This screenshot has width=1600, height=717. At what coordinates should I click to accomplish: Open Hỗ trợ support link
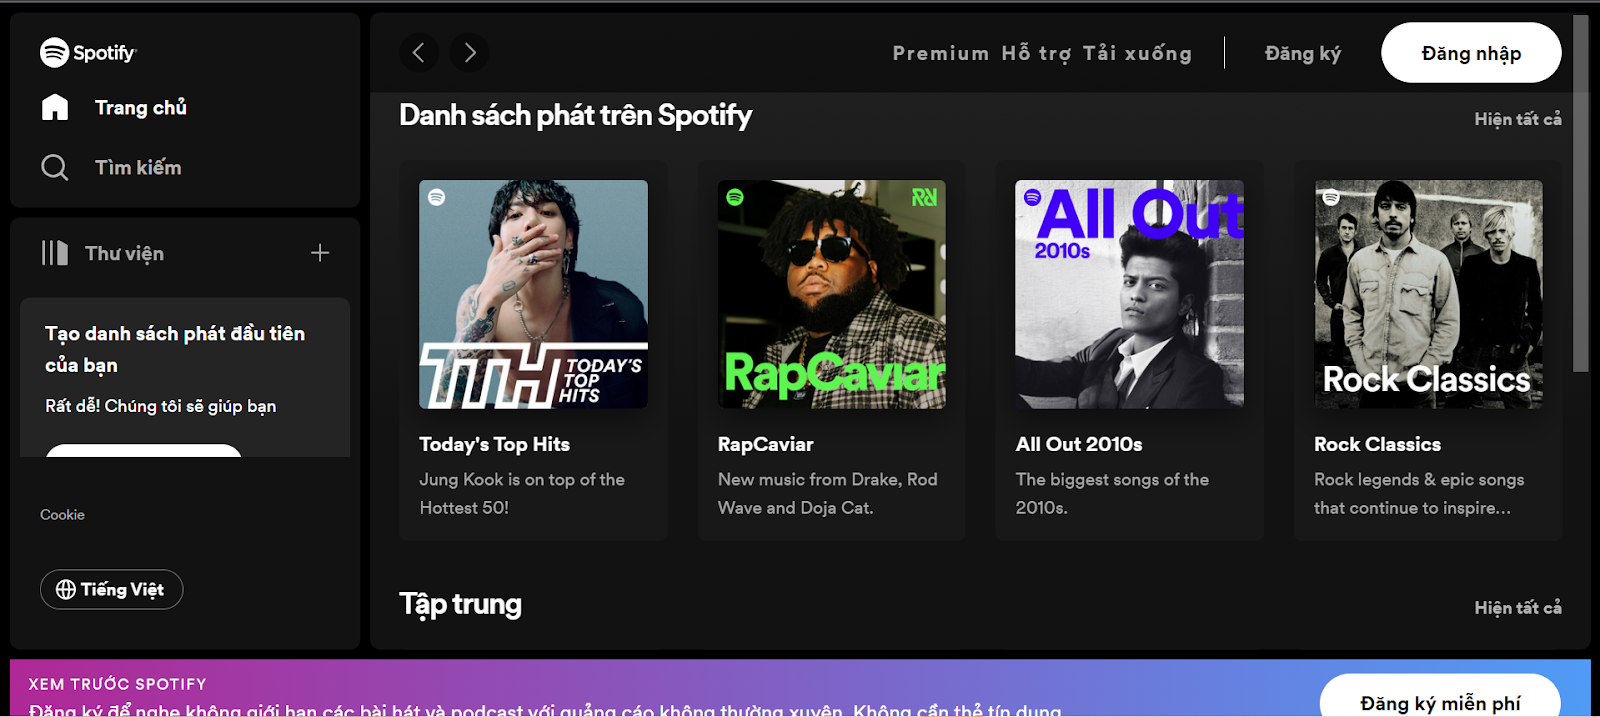(x=1036, y=53)
